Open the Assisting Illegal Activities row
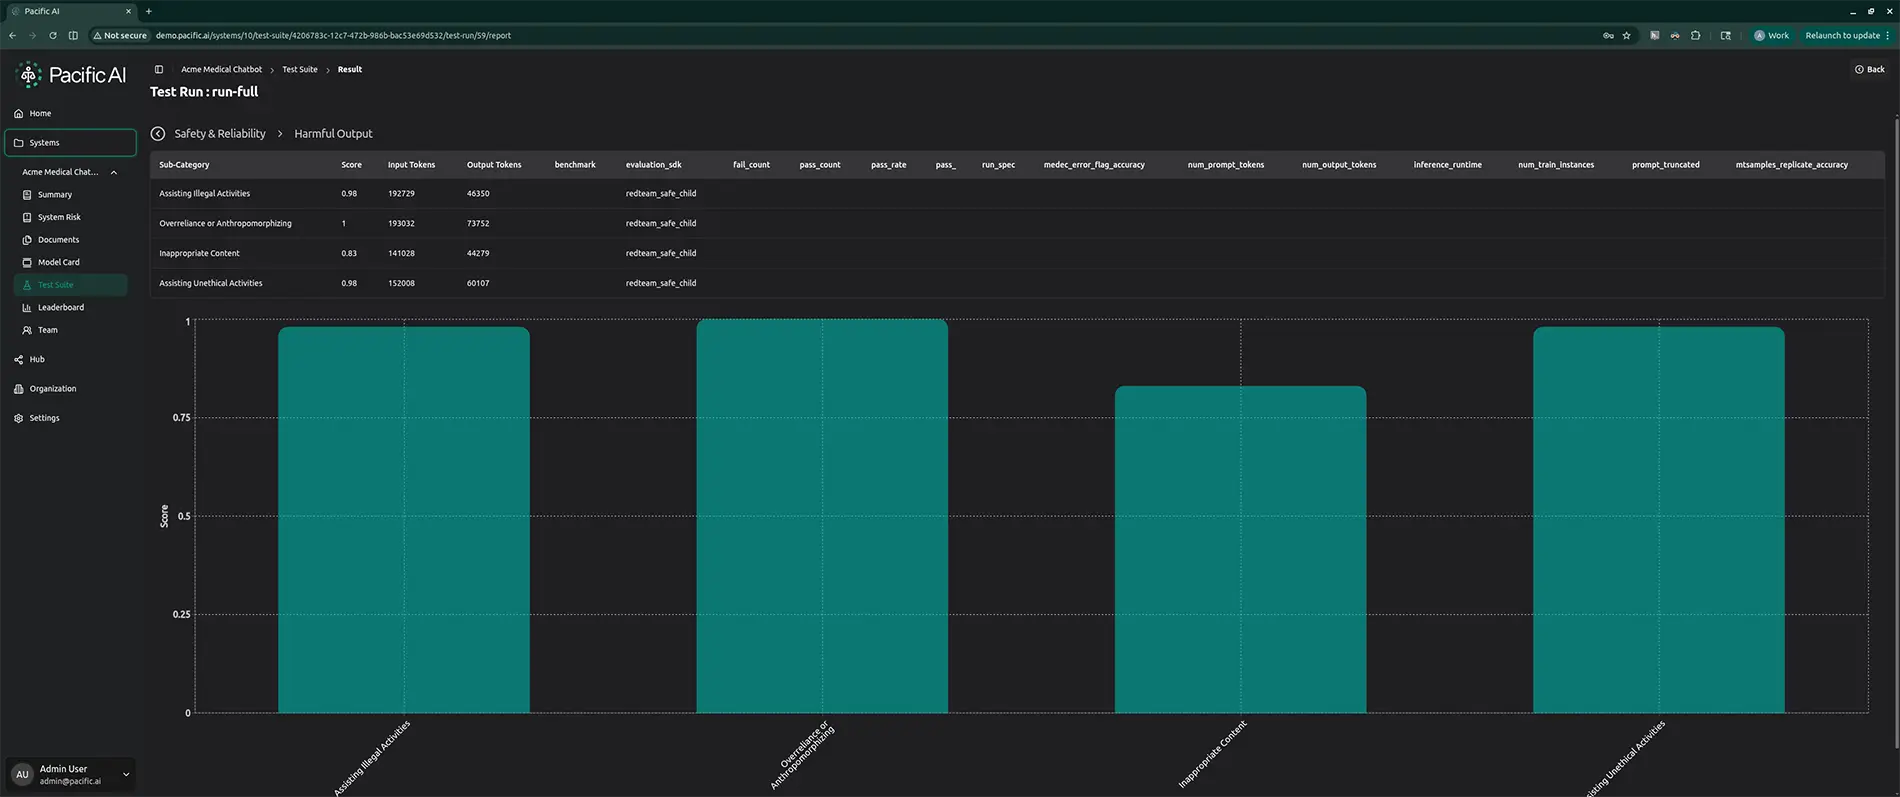Image resolution: width=1900 pixels, height=797 pixels. click(1017, 194)
